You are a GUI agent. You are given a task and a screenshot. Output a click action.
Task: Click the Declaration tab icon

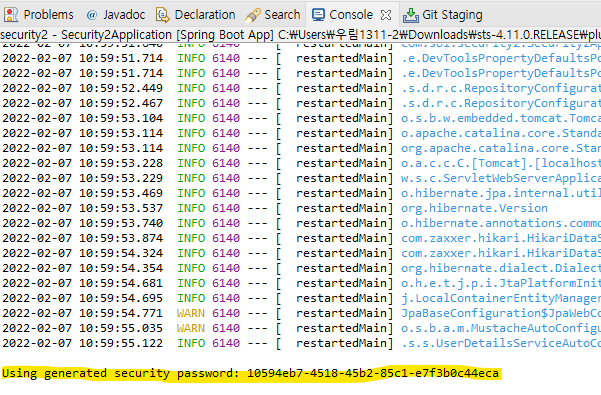163,15
